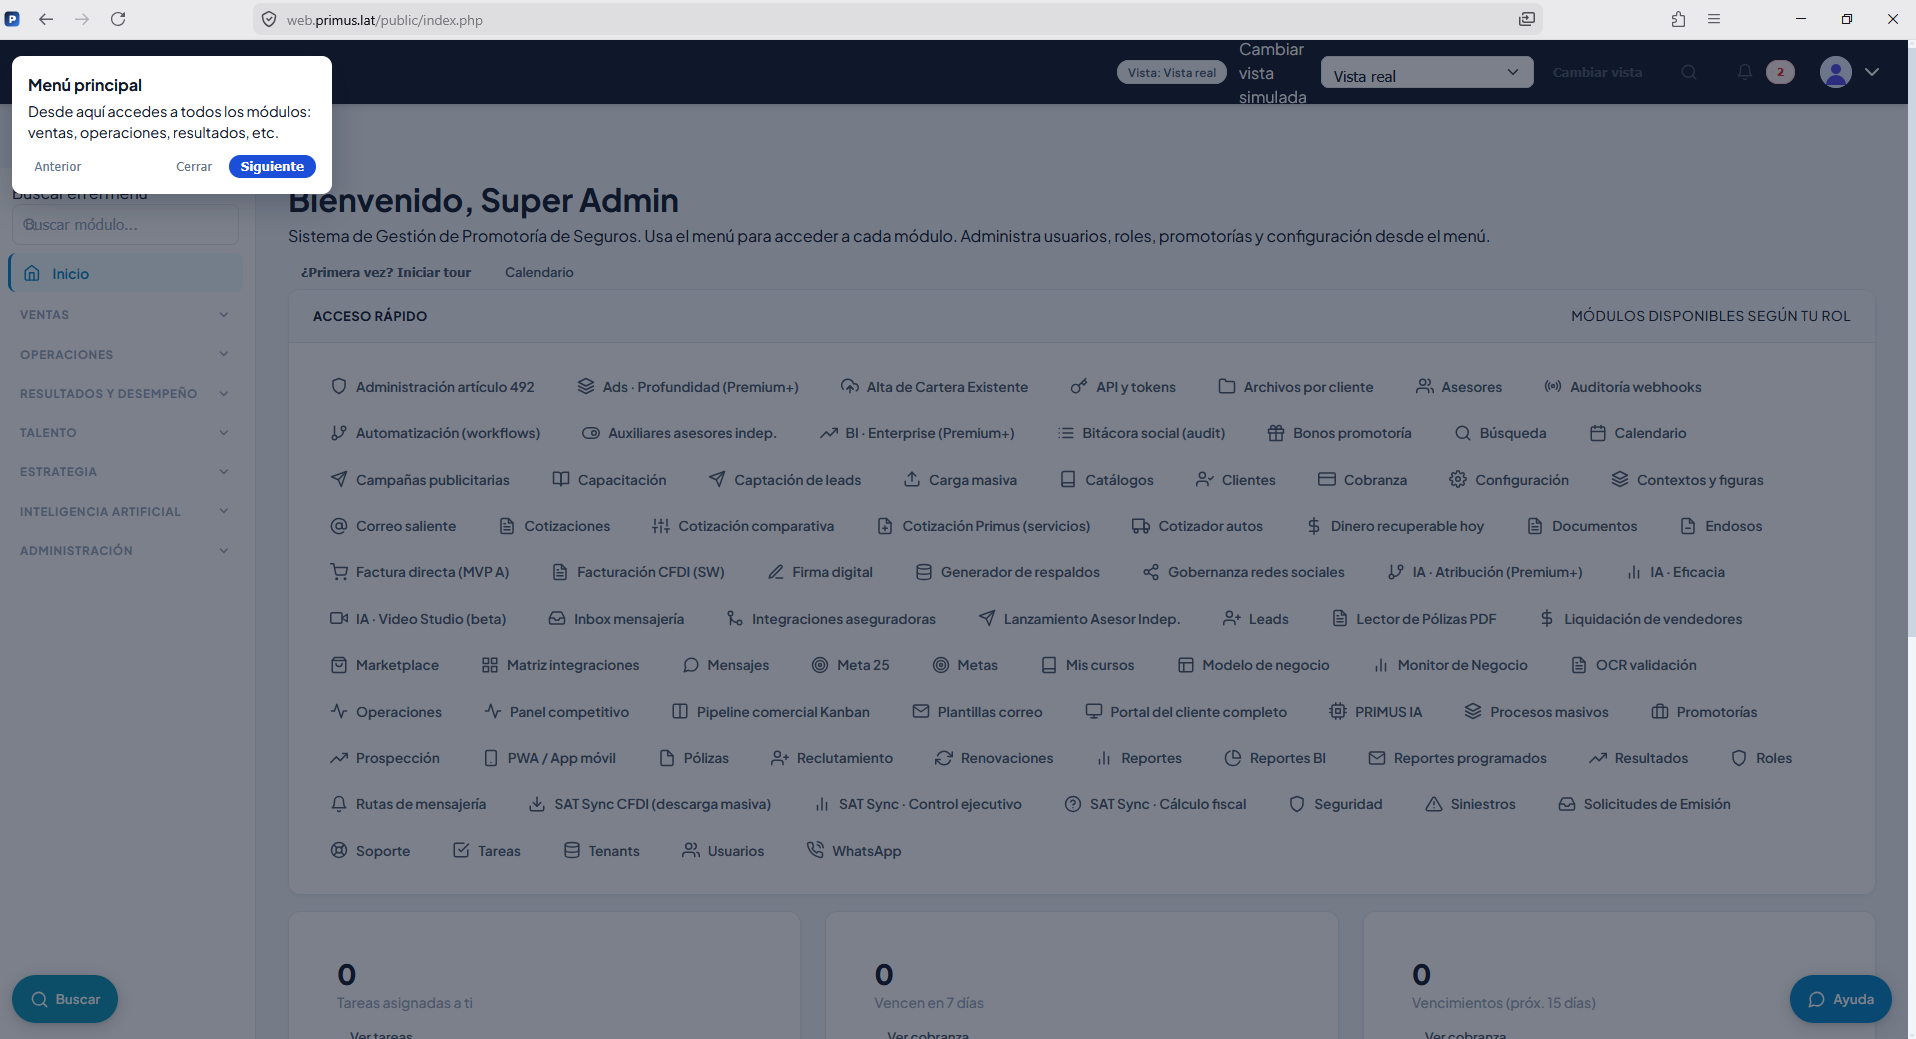This screenshot has height=1039, width=1916.
Task: Click the Cotizador autos truck icon
Action: 1141,526
